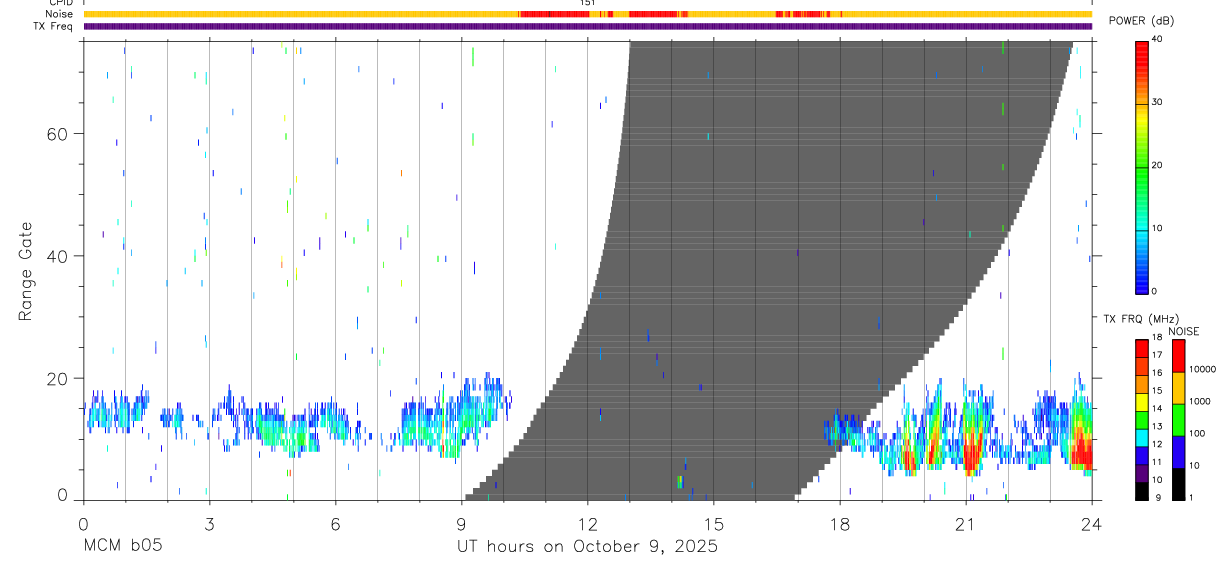Click the 'Range Gate' y-axis label
The image size is (1228, 567).
[26, 271]
